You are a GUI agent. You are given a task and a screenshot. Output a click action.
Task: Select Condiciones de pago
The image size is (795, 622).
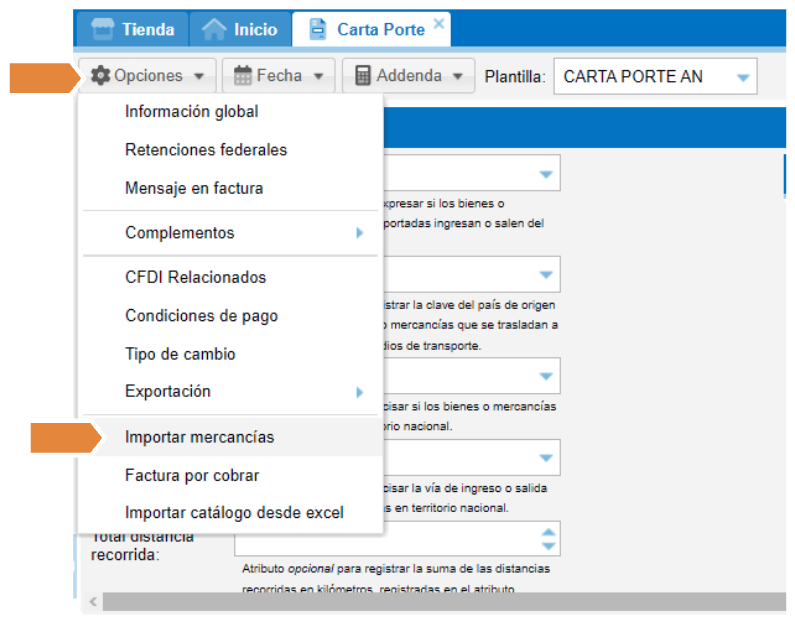point(201,316)
